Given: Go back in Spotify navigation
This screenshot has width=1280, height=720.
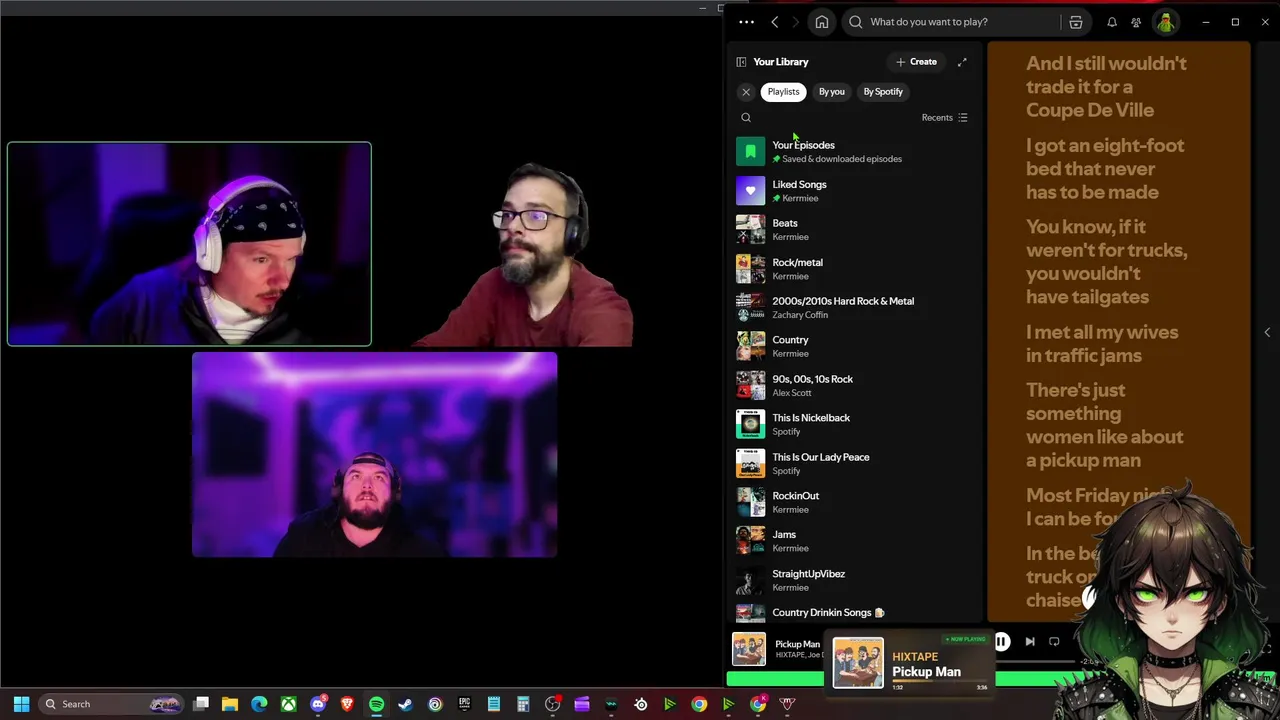Looking at the screenshot, I should (x=774, y=22).
